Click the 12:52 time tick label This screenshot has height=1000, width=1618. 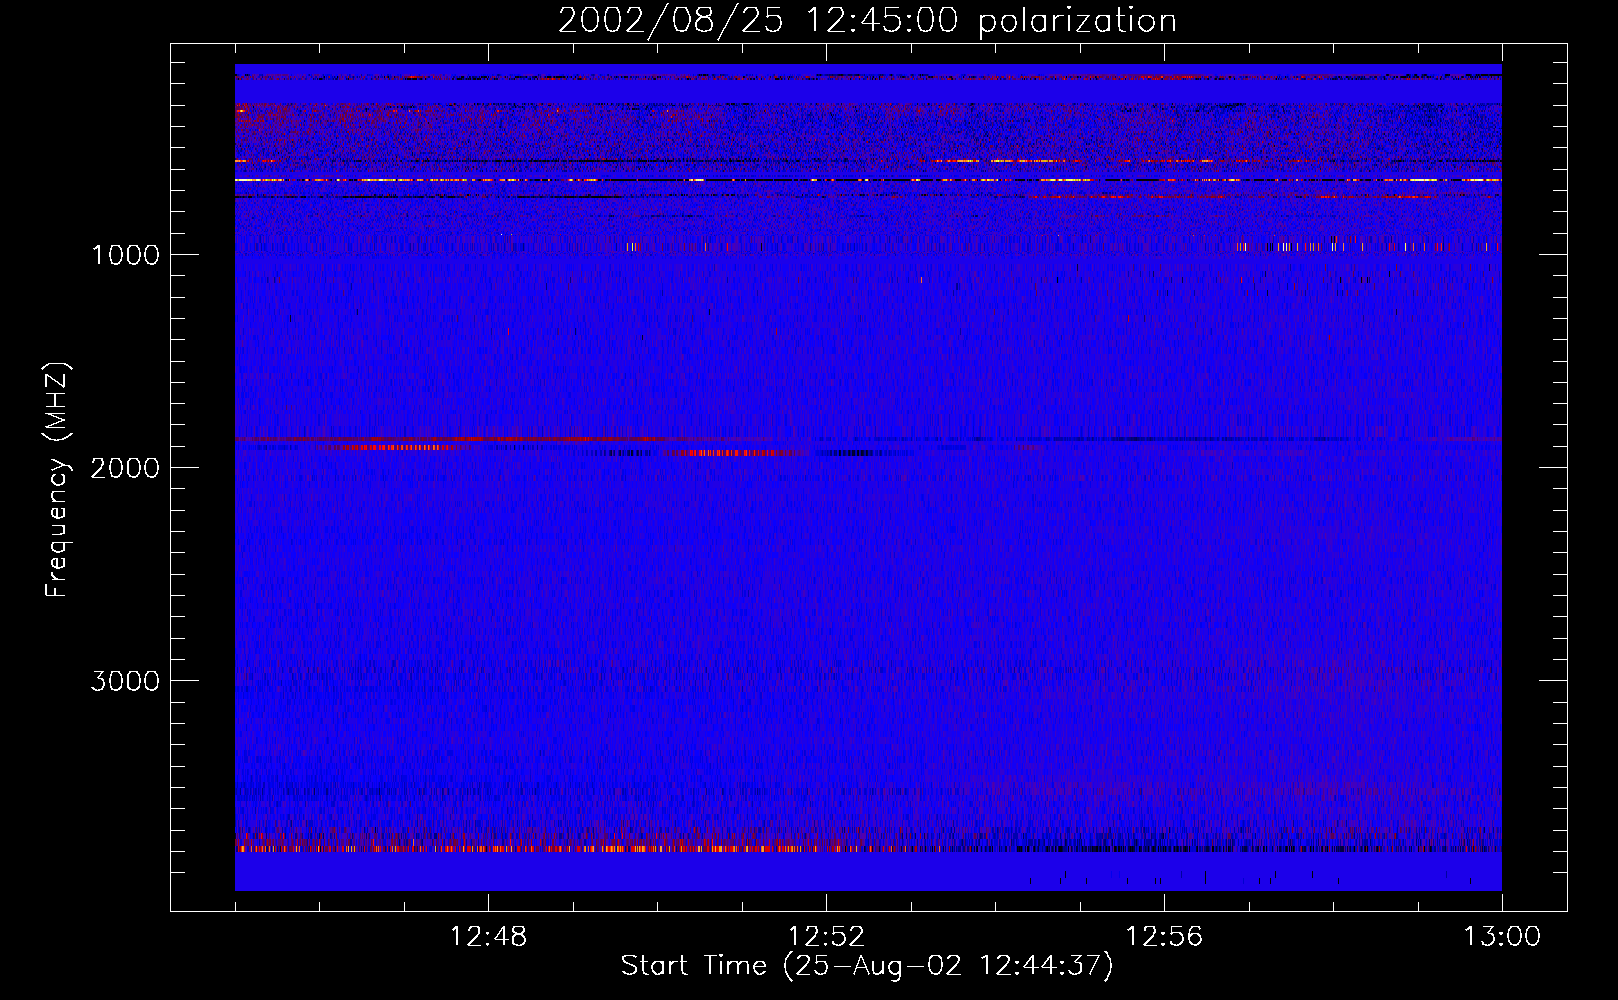tap(826, 937)
